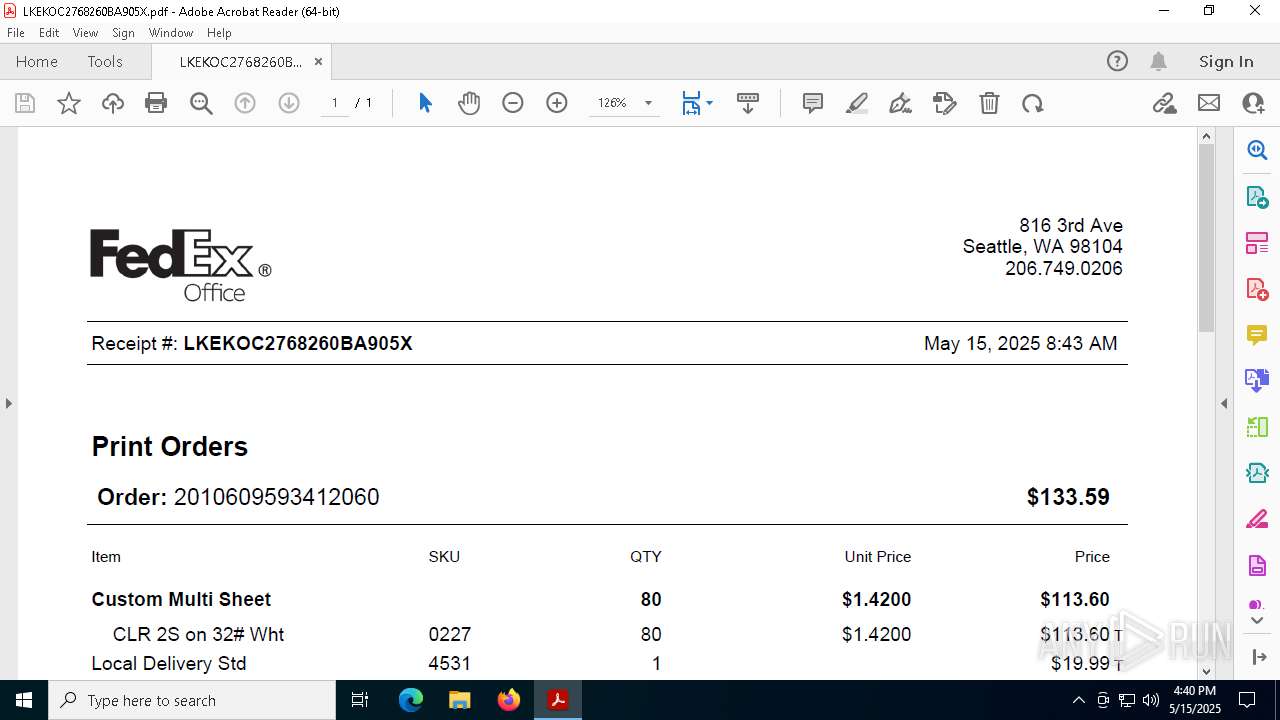This screenshot has height=720, width=1280.
Task: Choose the Selection arrow tool
Action: pyautogui.click(x=425, y=103)
